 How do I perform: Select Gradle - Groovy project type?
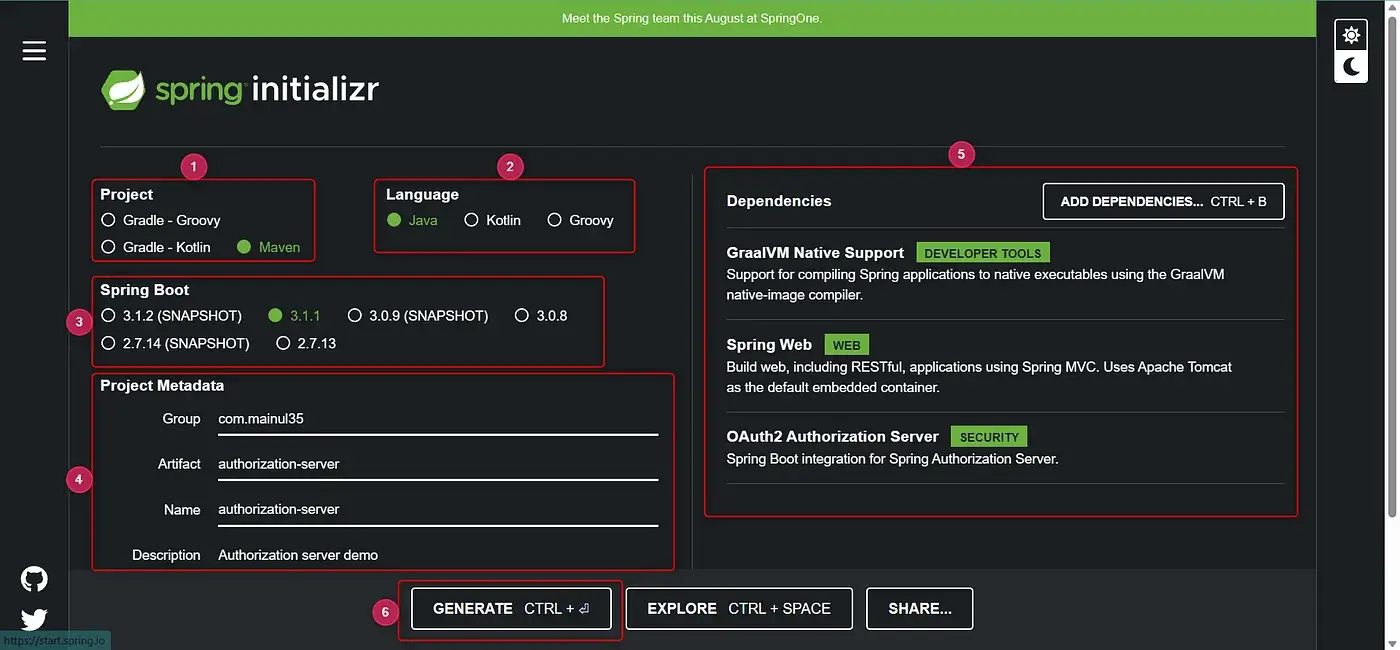161,220
